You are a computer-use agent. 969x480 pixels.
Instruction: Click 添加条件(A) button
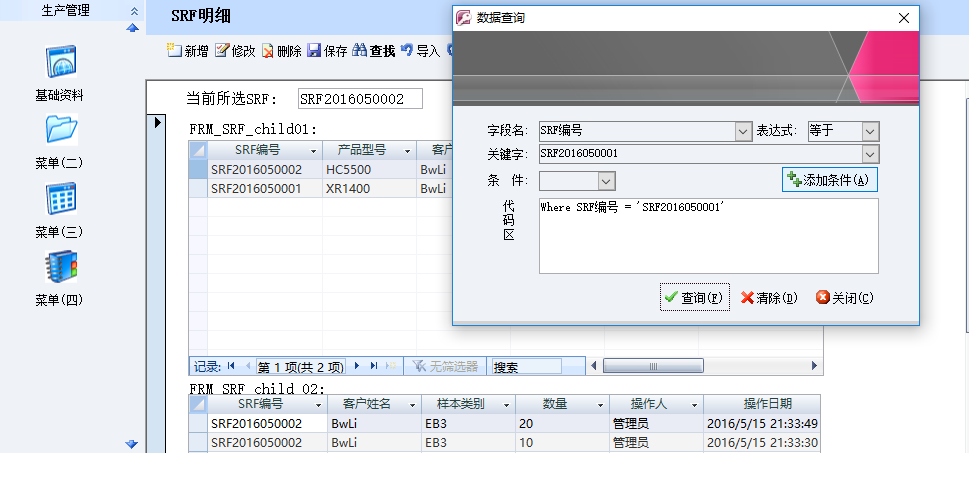(x=830, y=180)
